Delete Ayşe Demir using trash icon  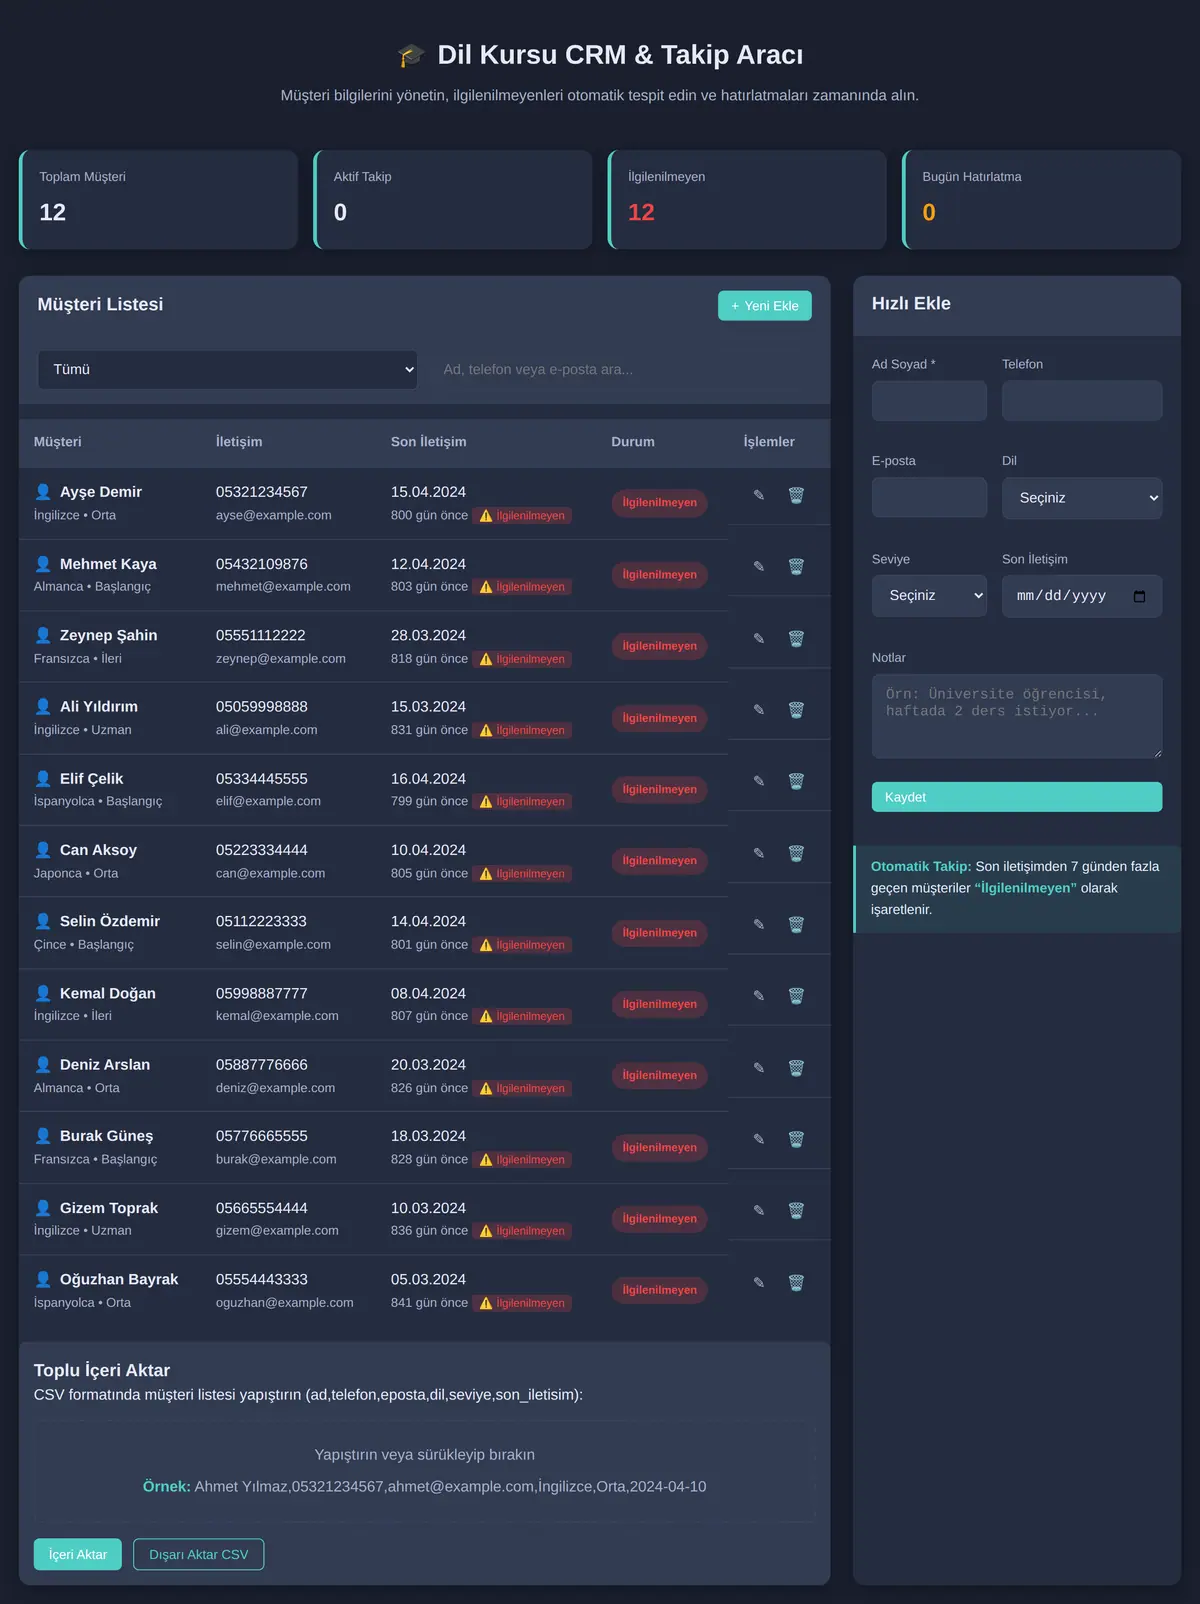coord(796,495)
